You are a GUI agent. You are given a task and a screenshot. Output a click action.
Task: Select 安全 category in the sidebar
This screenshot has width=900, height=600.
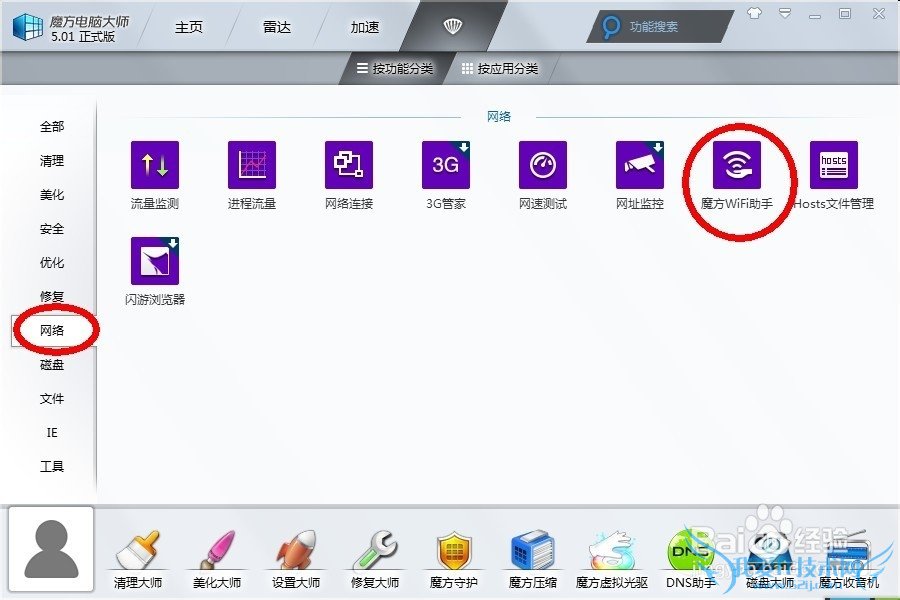[52, 229]
